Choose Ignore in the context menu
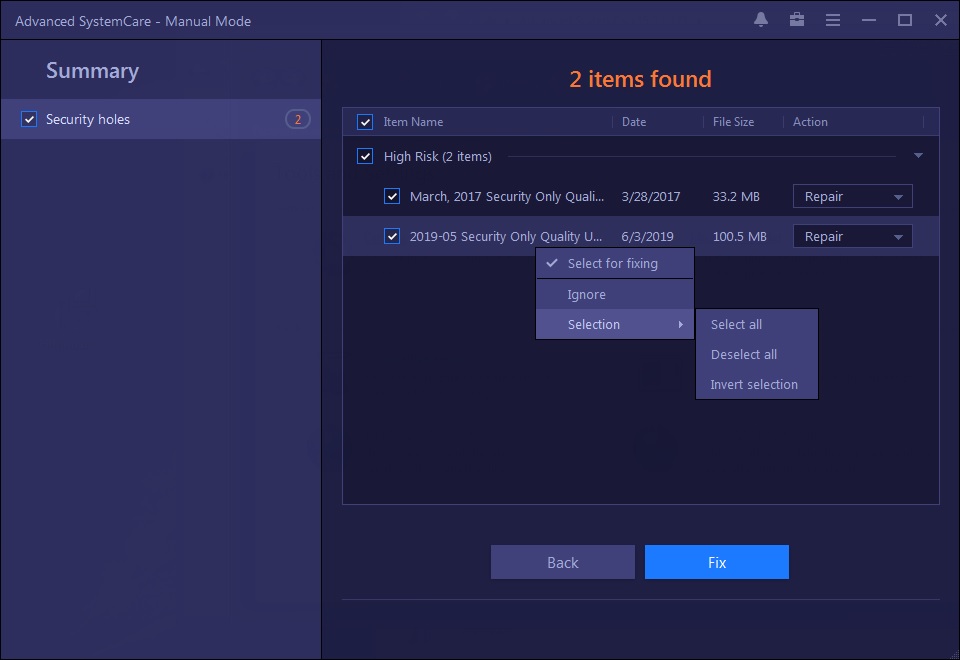Image resolution: width=960 pixels, height=660 pixels. pos(615,294)
